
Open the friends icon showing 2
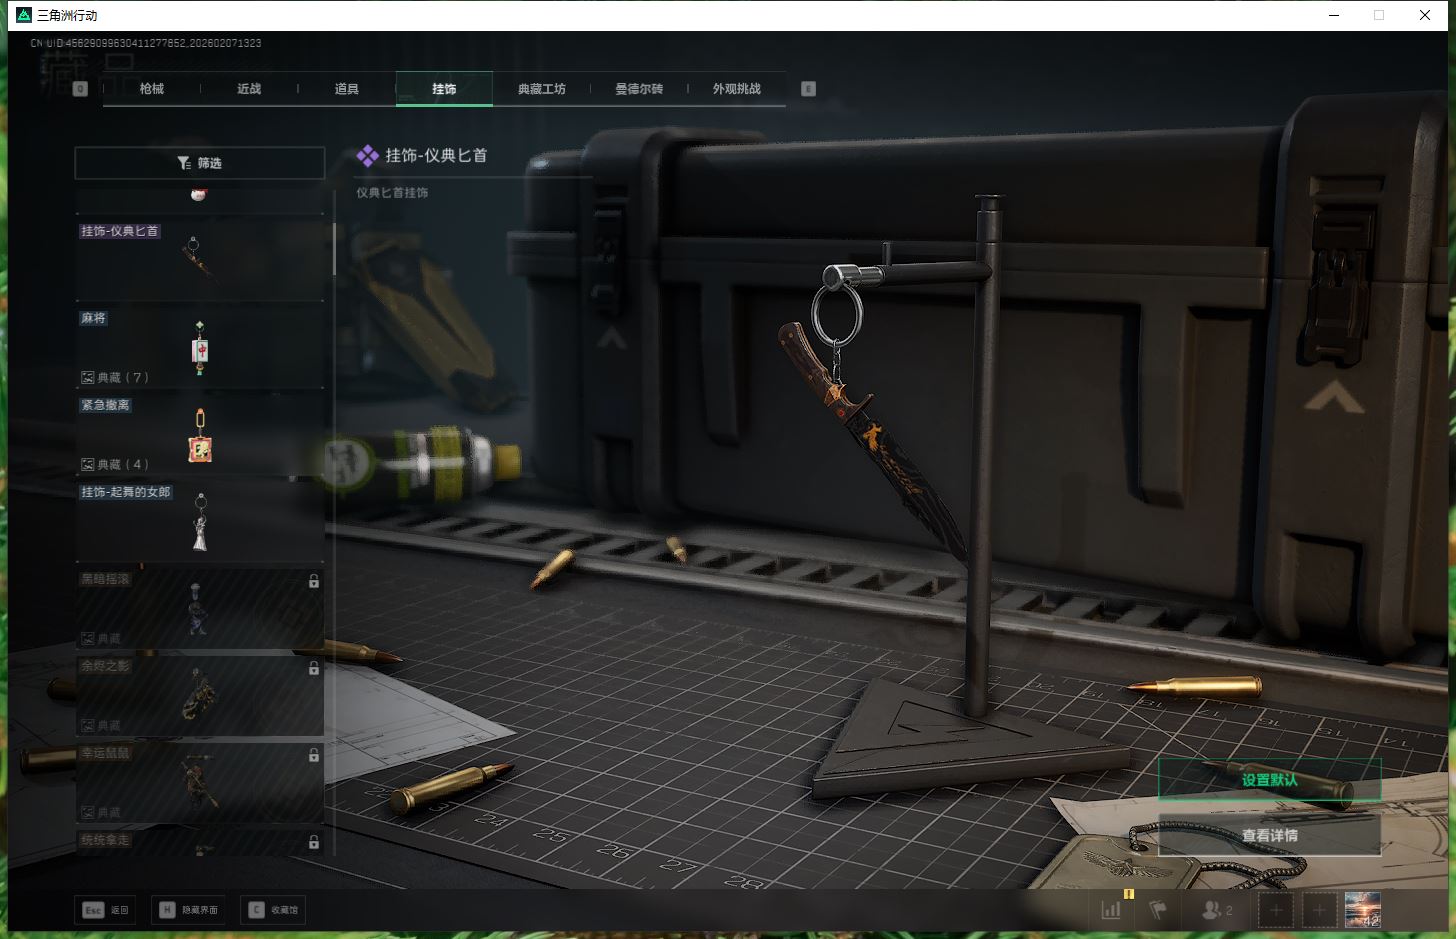coord(1215,910)
